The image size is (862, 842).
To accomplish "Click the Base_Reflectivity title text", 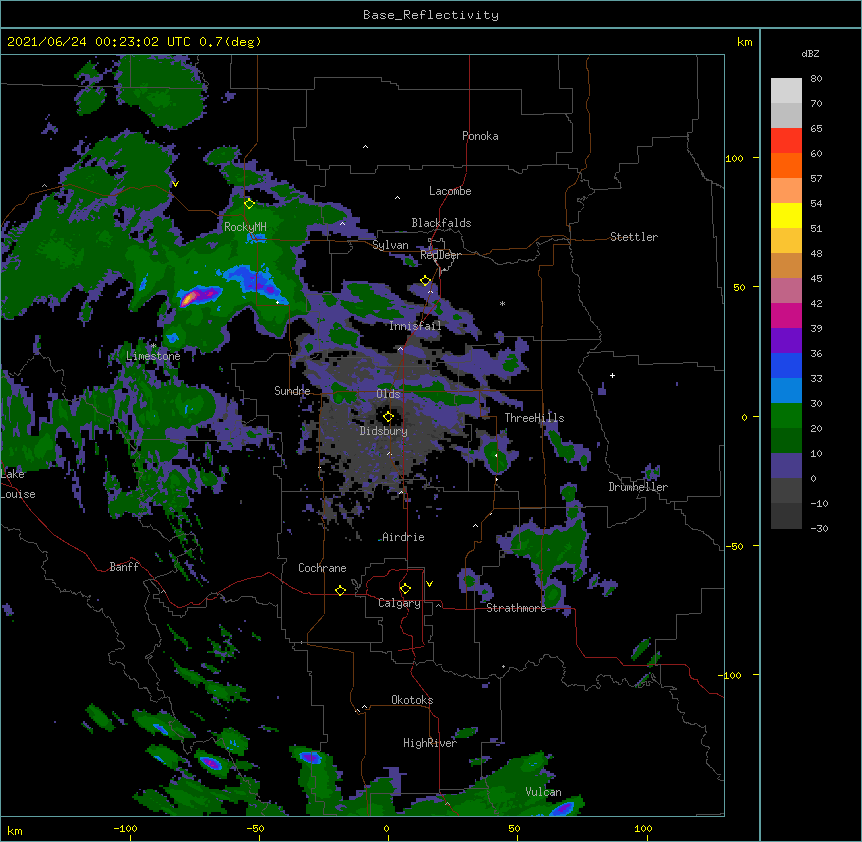I will (431, 15).
